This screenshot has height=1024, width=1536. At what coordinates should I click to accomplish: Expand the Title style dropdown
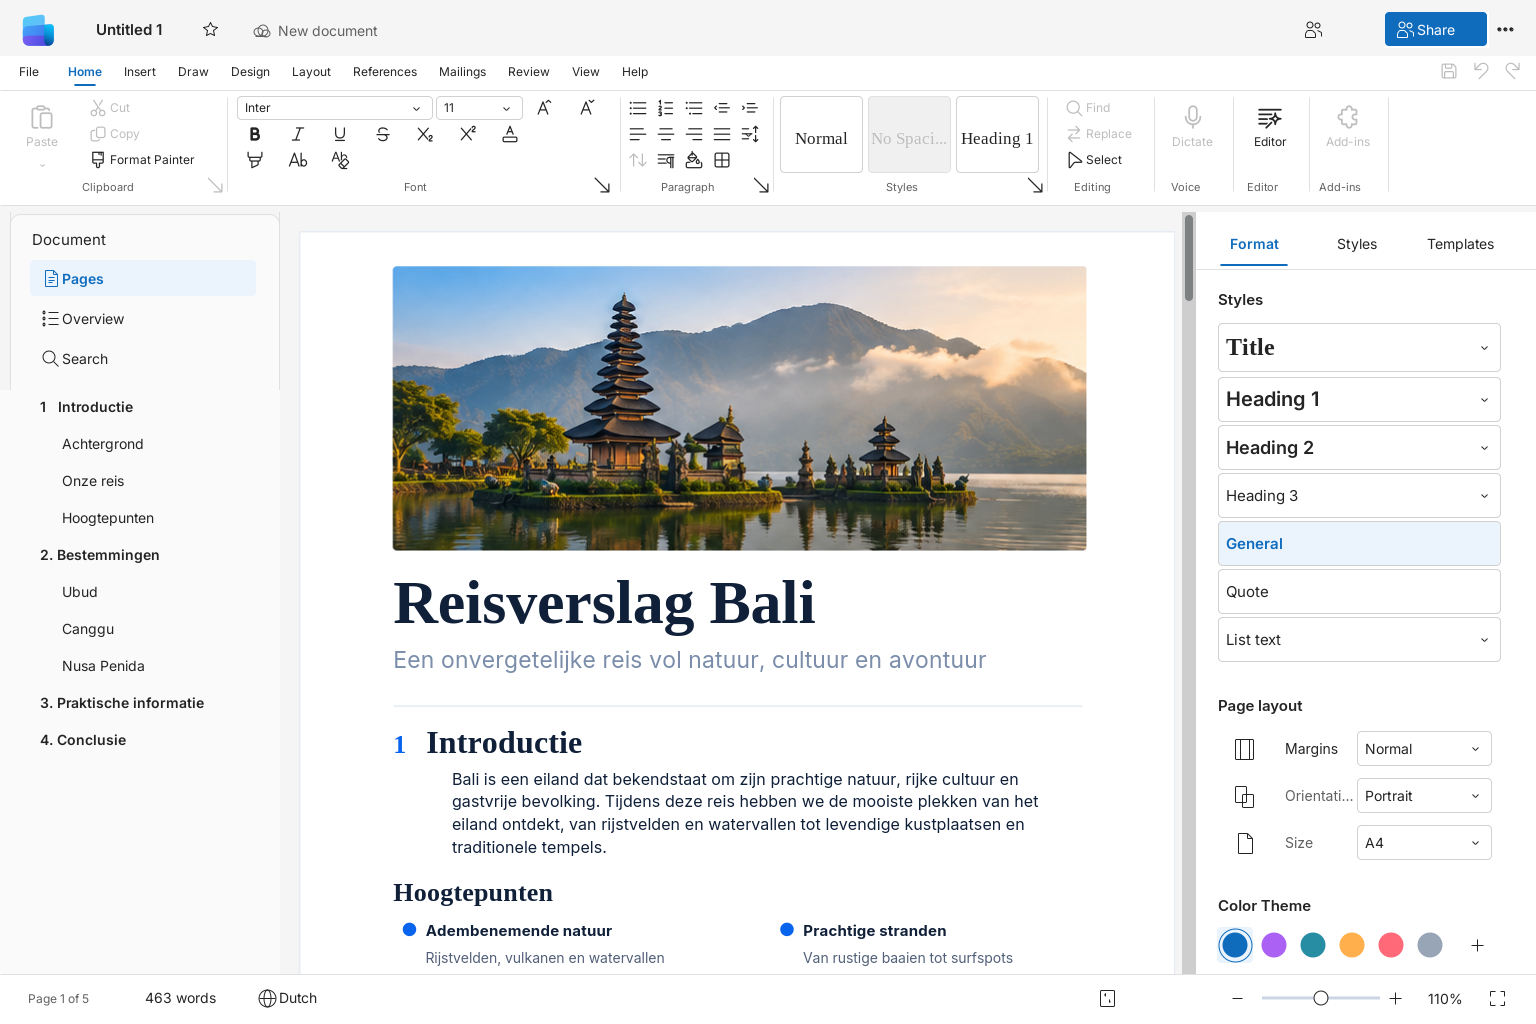point(1484,348)
